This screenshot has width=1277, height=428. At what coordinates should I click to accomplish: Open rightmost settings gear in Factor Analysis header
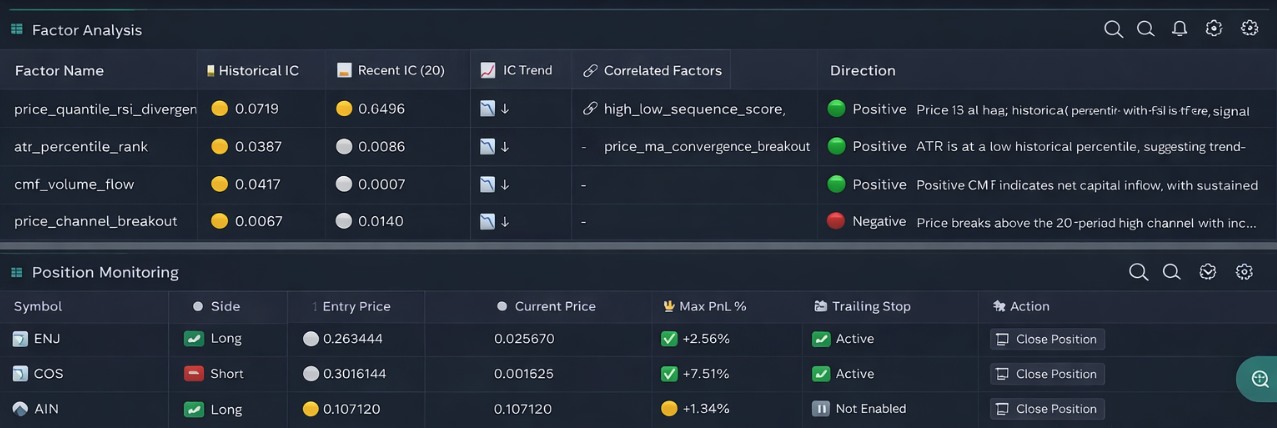(1249, 29)
